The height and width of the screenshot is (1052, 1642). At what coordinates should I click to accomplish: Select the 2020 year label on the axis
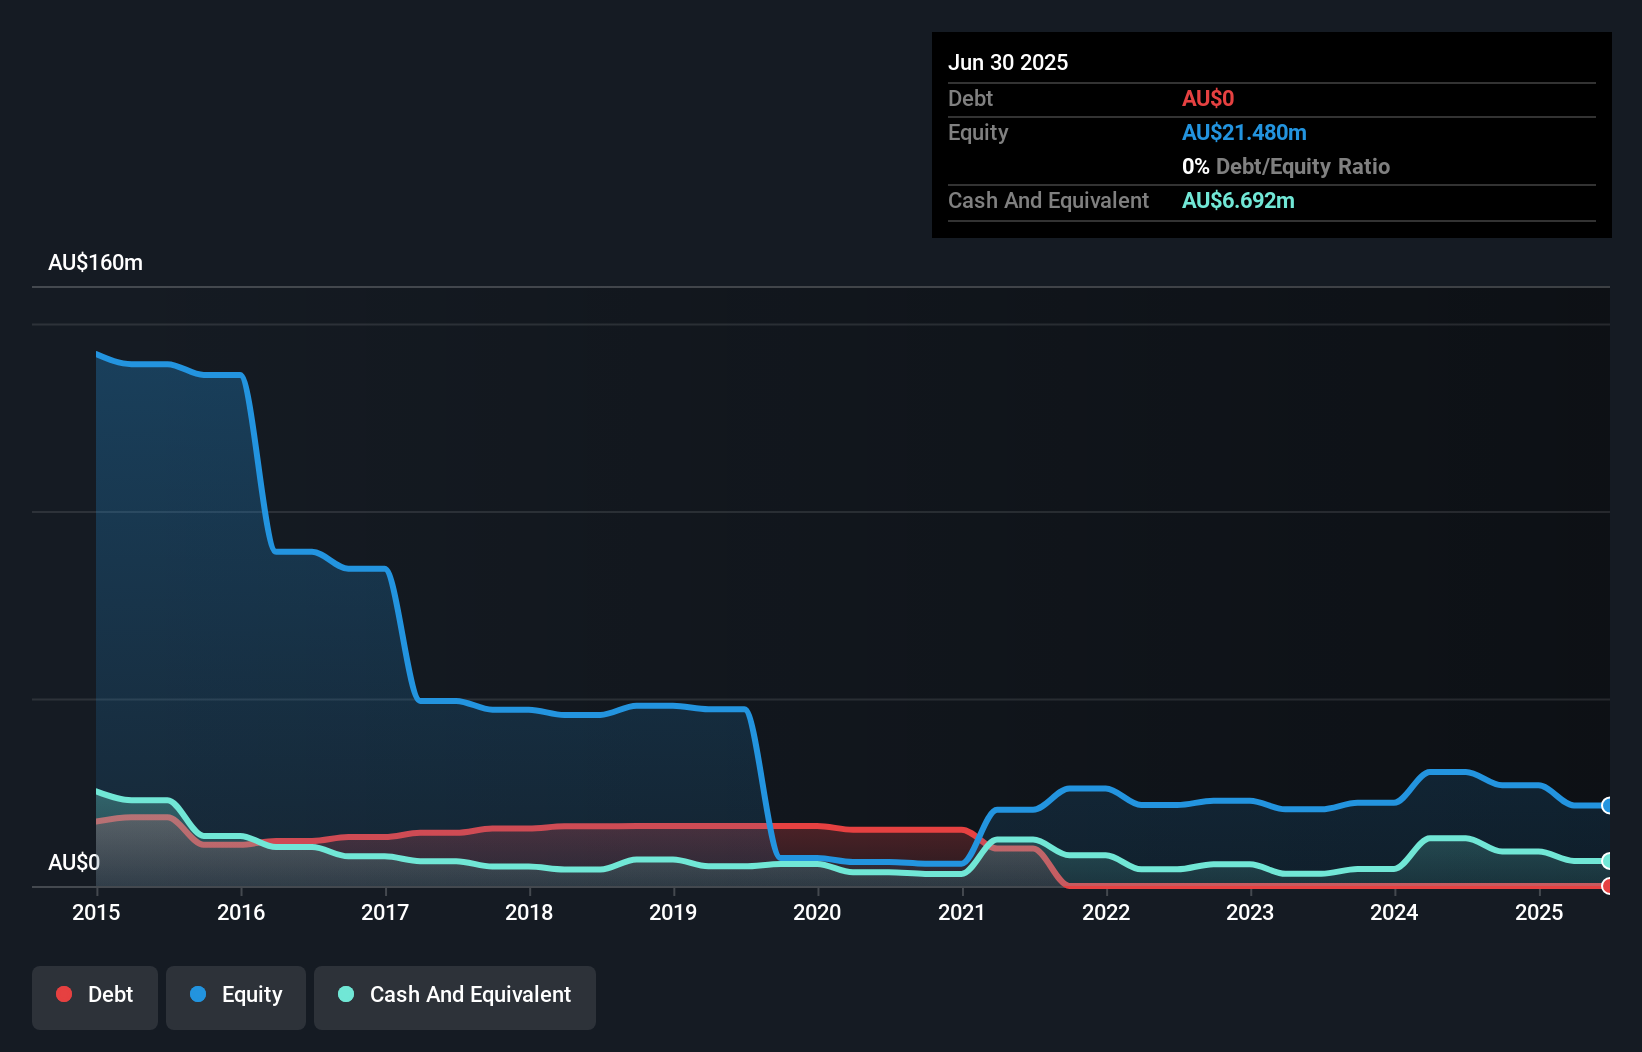[817, 912]
